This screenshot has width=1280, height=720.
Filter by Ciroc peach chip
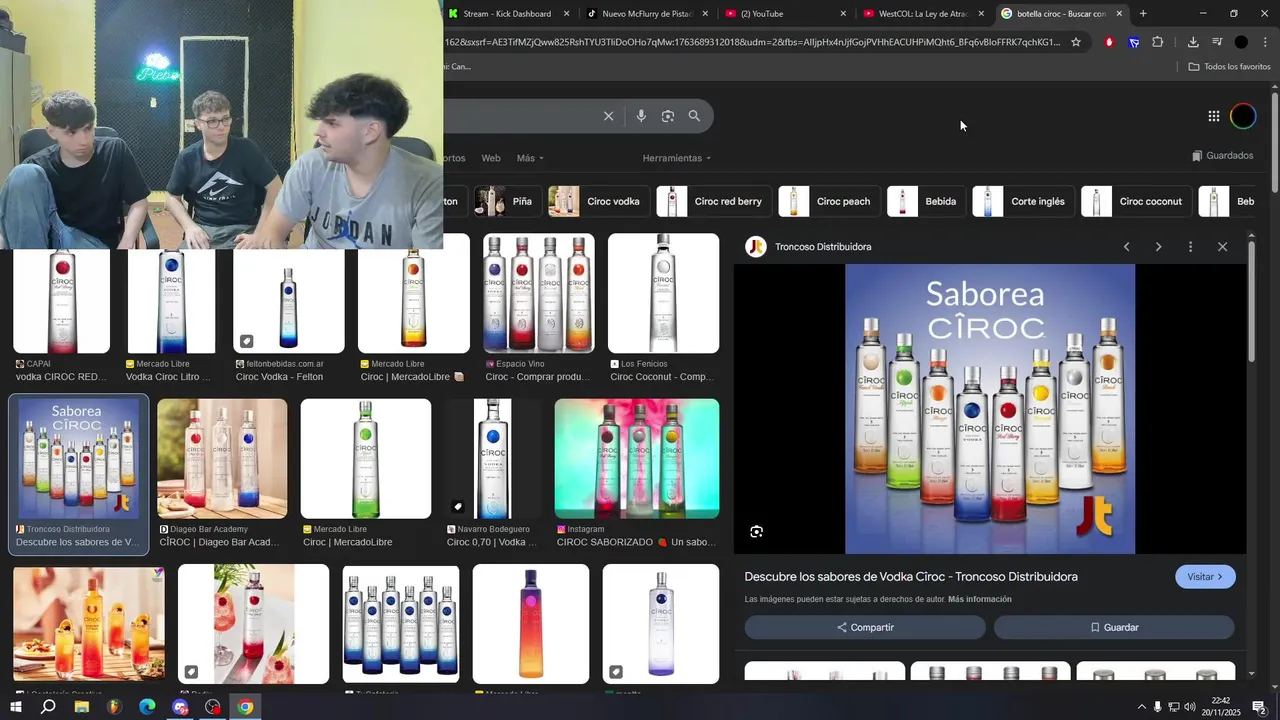point(829,201)
